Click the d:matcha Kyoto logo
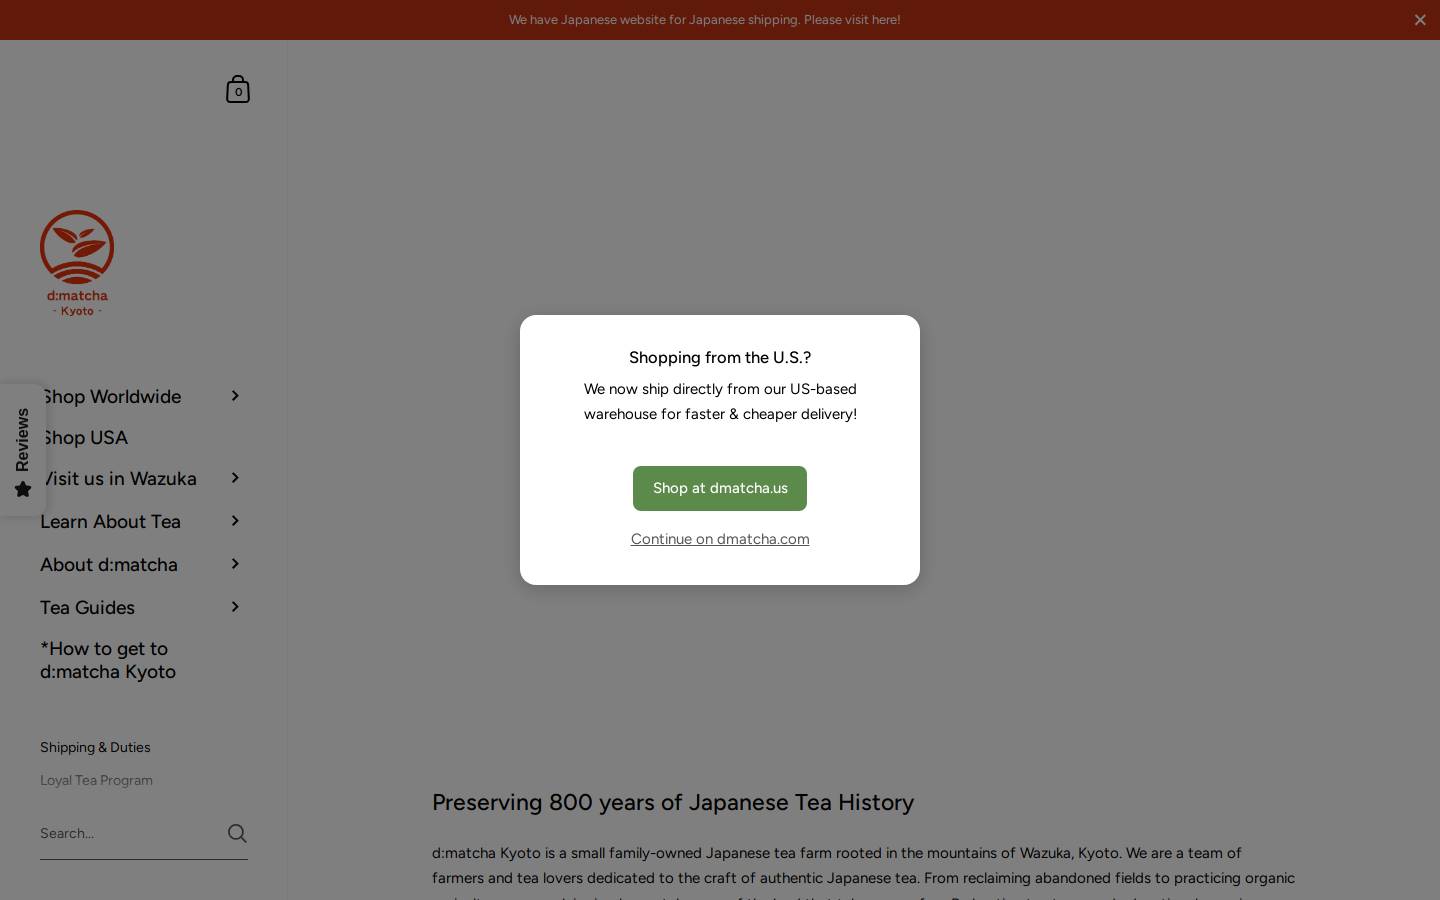This screenshot has height=900, width=1440. (x=77, y=263)
